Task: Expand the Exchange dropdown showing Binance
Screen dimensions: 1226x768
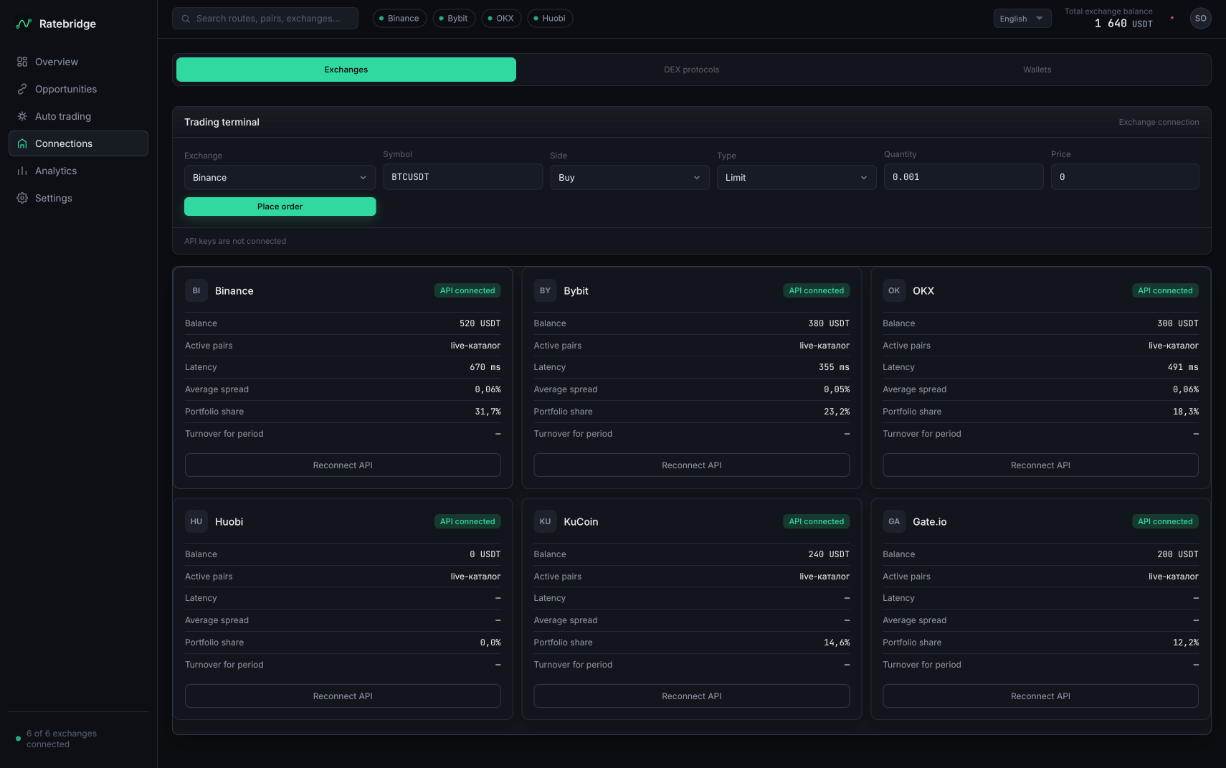Action: [x=280, y=177]
